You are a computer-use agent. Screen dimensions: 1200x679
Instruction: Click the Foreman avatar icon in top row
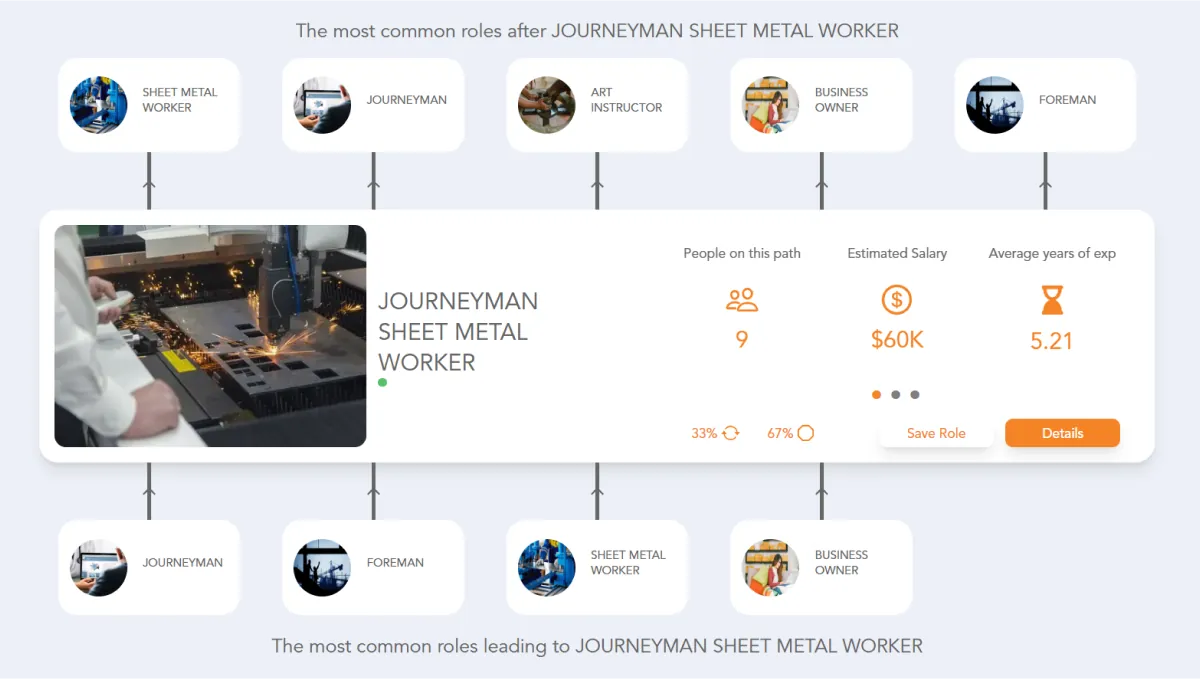click(995, 104)
